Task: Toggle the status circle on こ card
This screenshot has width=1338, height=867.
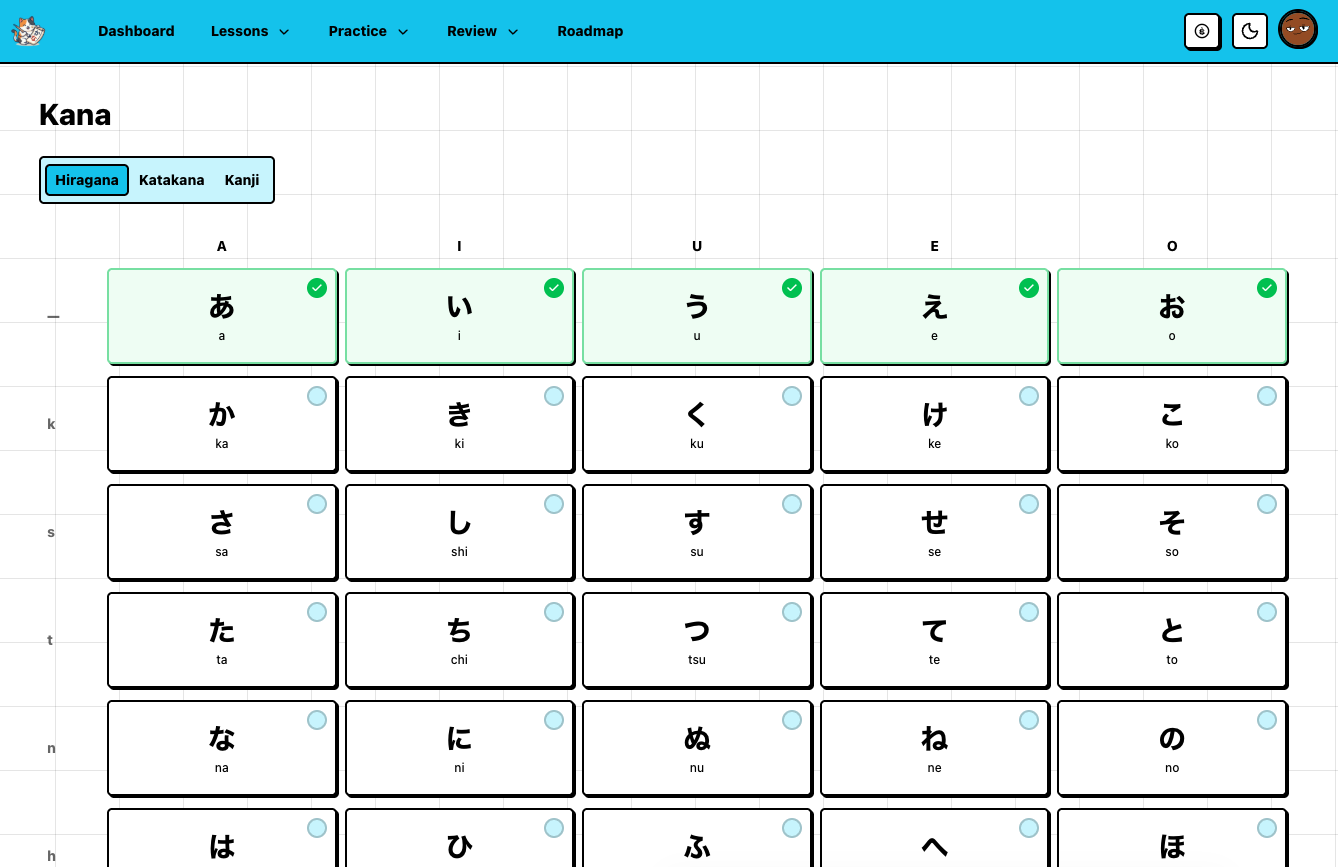Action: [x=1267, y=396]
